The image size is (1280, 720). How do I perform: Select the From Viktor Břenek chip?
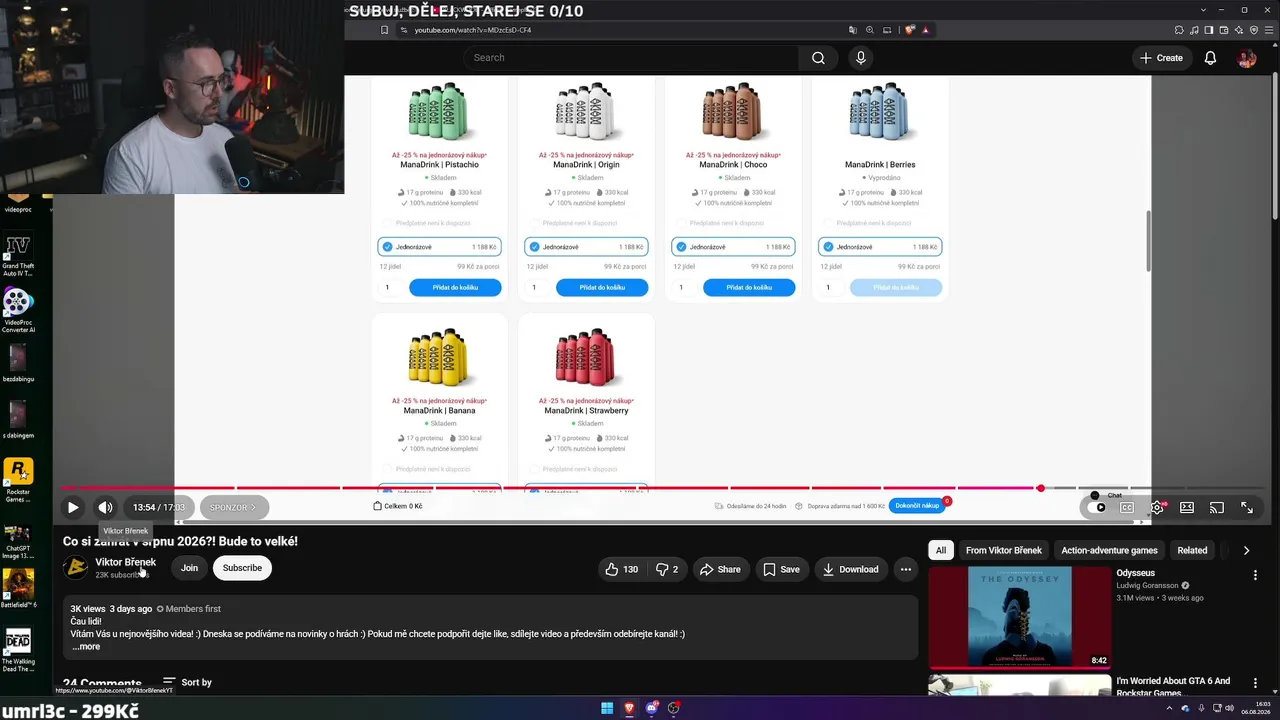[1004, 550]
